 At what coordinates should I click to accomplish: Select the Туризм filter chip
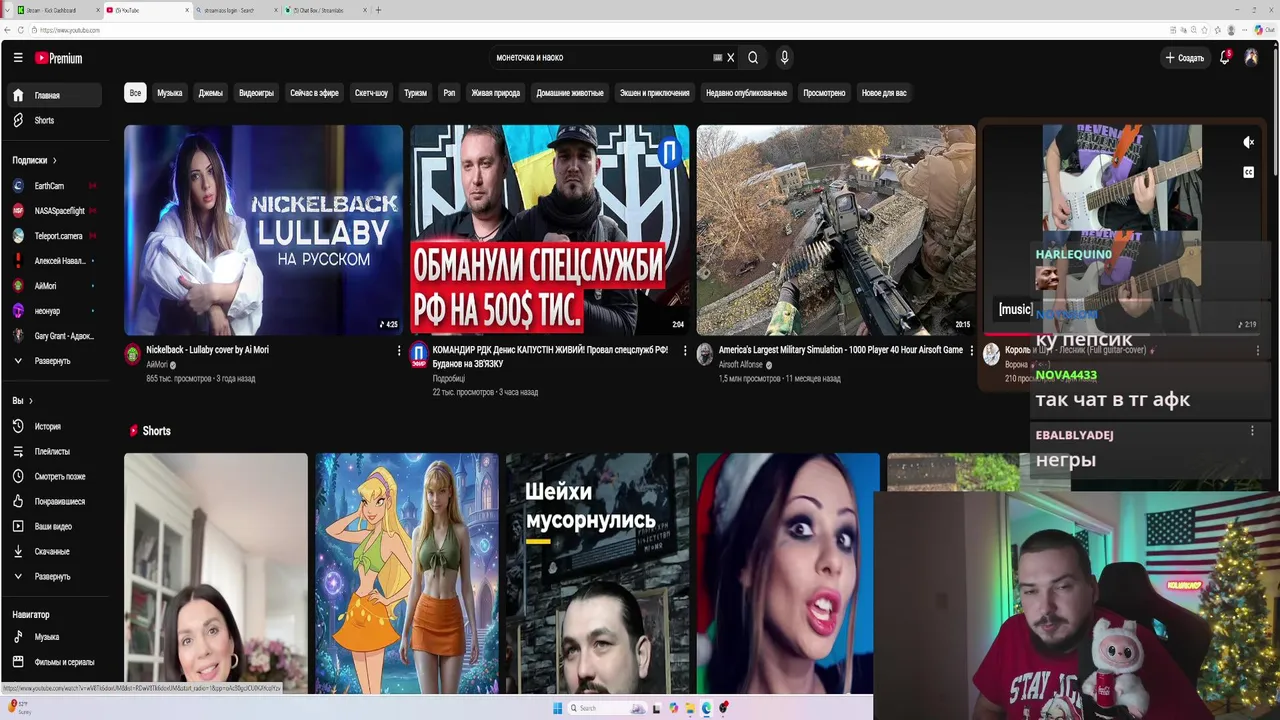415,93
